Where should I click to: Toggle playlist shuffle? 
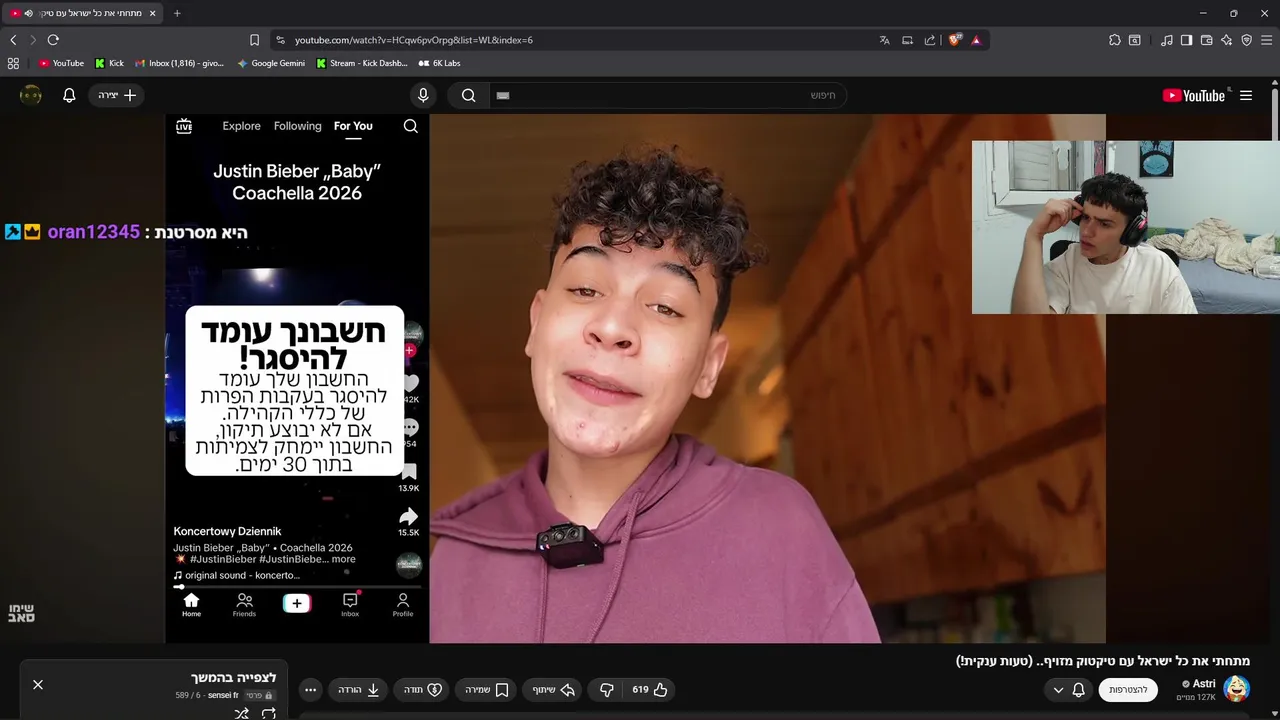tap(241, 713)
